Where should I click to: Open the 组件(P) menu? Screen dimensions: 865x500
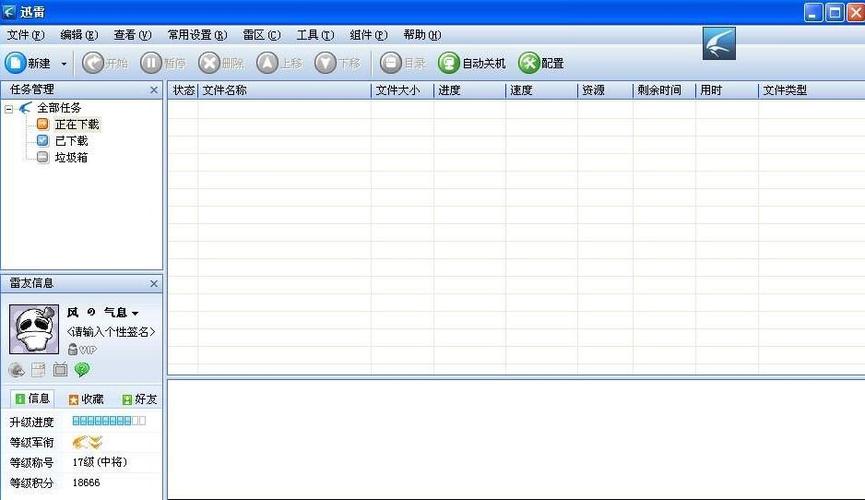[x=369, y=35]
